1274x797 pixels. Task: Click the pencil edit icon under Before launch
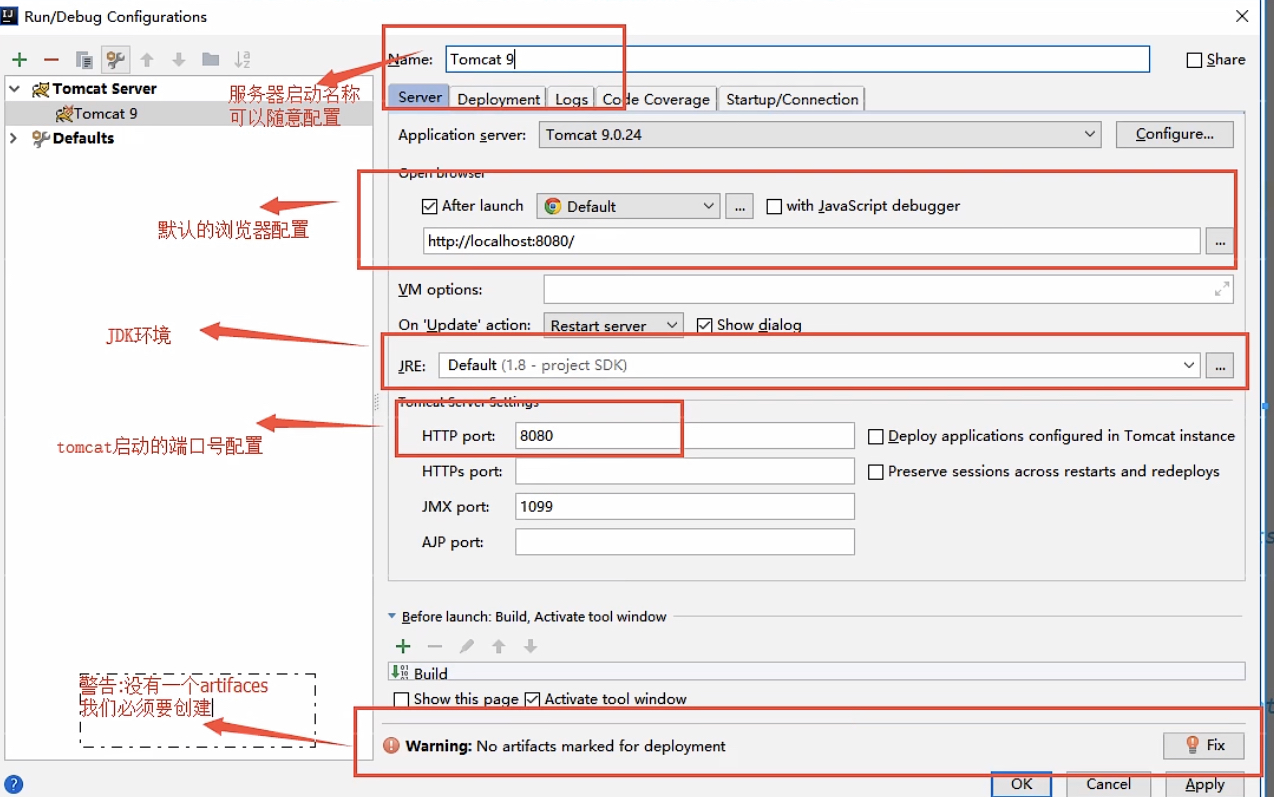click(x=467, y=646)
